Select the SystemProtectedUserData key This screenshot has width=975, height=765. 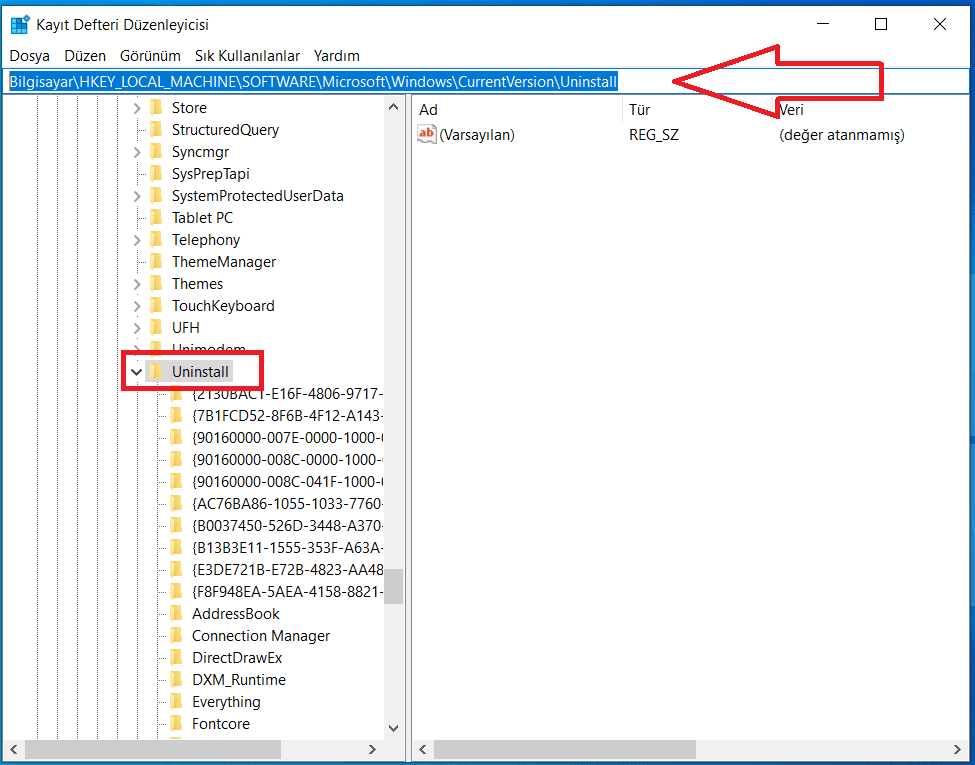coord(257,196)
